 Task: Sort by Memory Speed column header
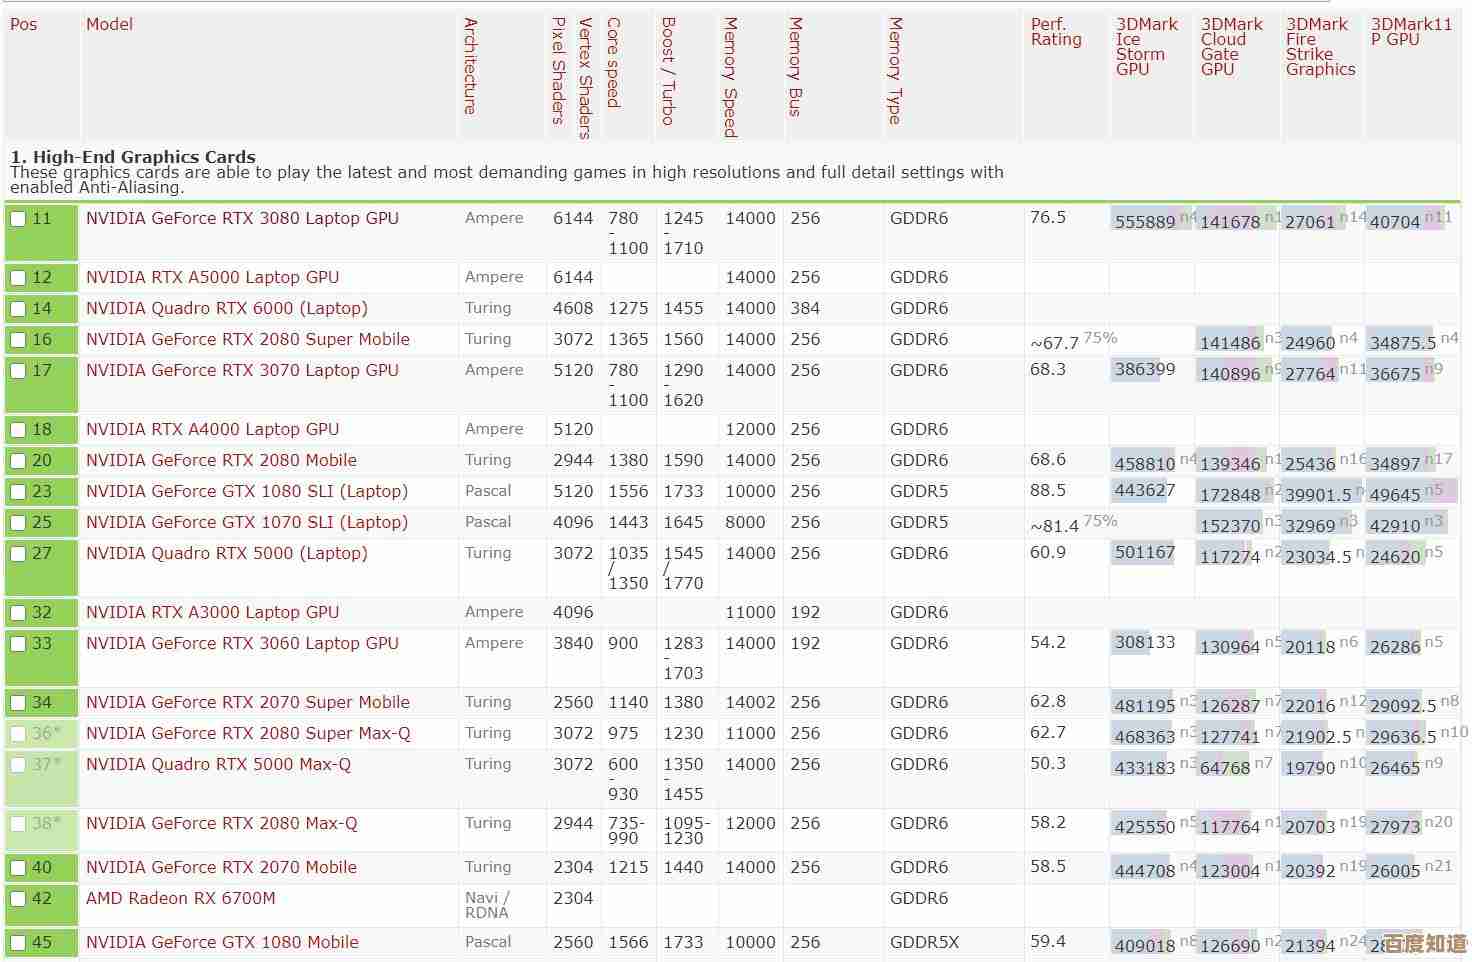(731, 77)
